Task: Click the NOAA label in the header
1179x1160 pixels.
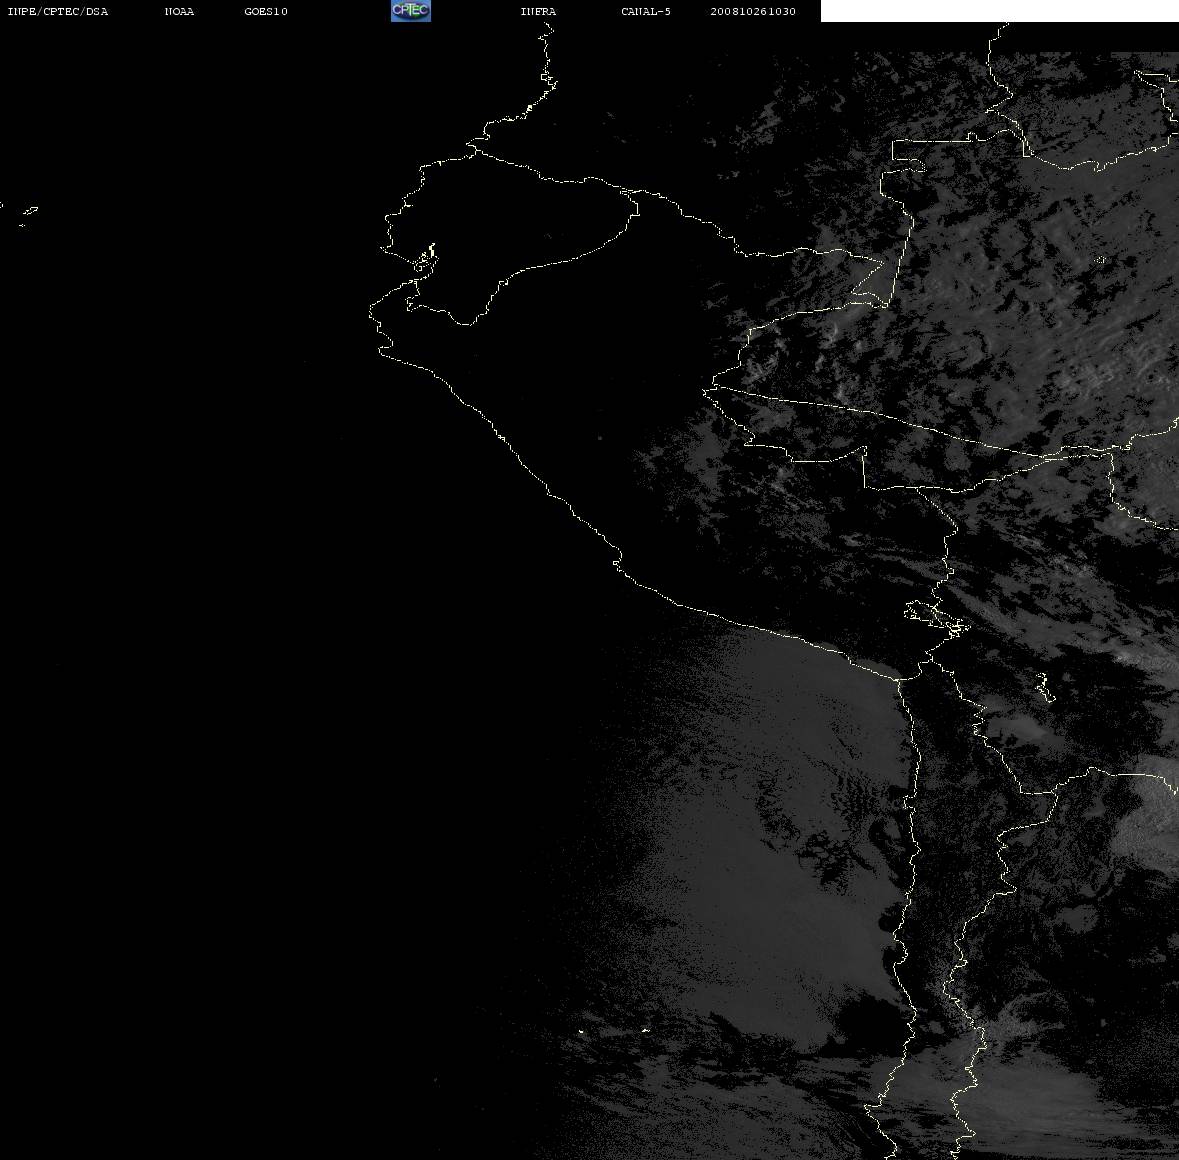Action: (179, 11)
